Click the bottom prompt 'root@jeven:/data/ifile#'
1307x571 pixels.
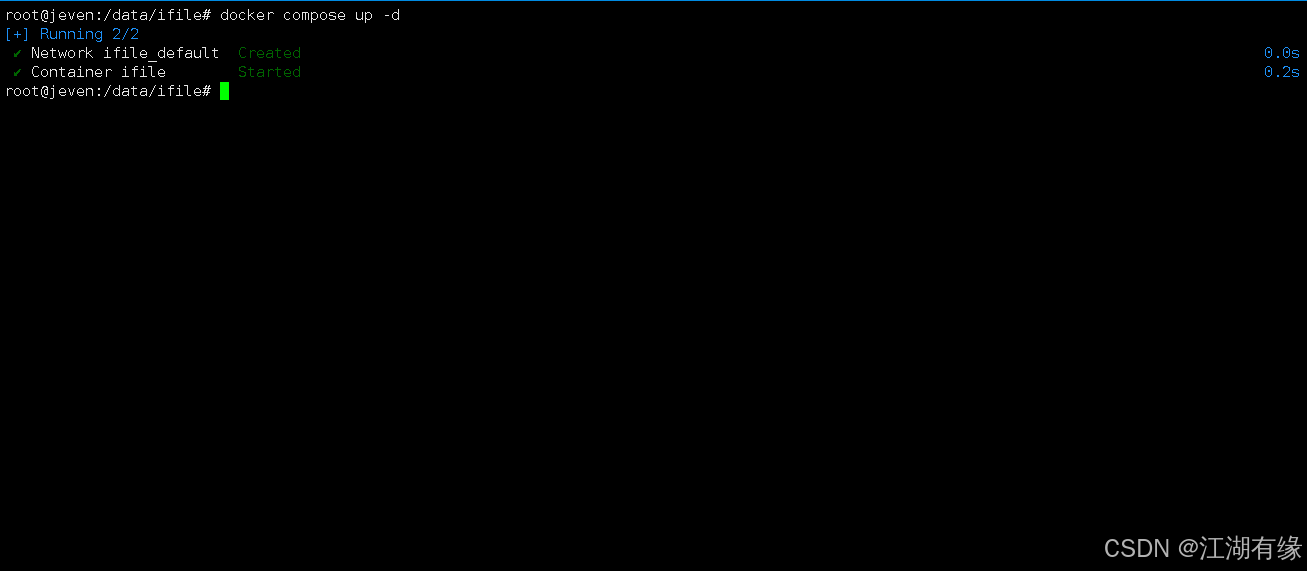click(x=108, y=91)
